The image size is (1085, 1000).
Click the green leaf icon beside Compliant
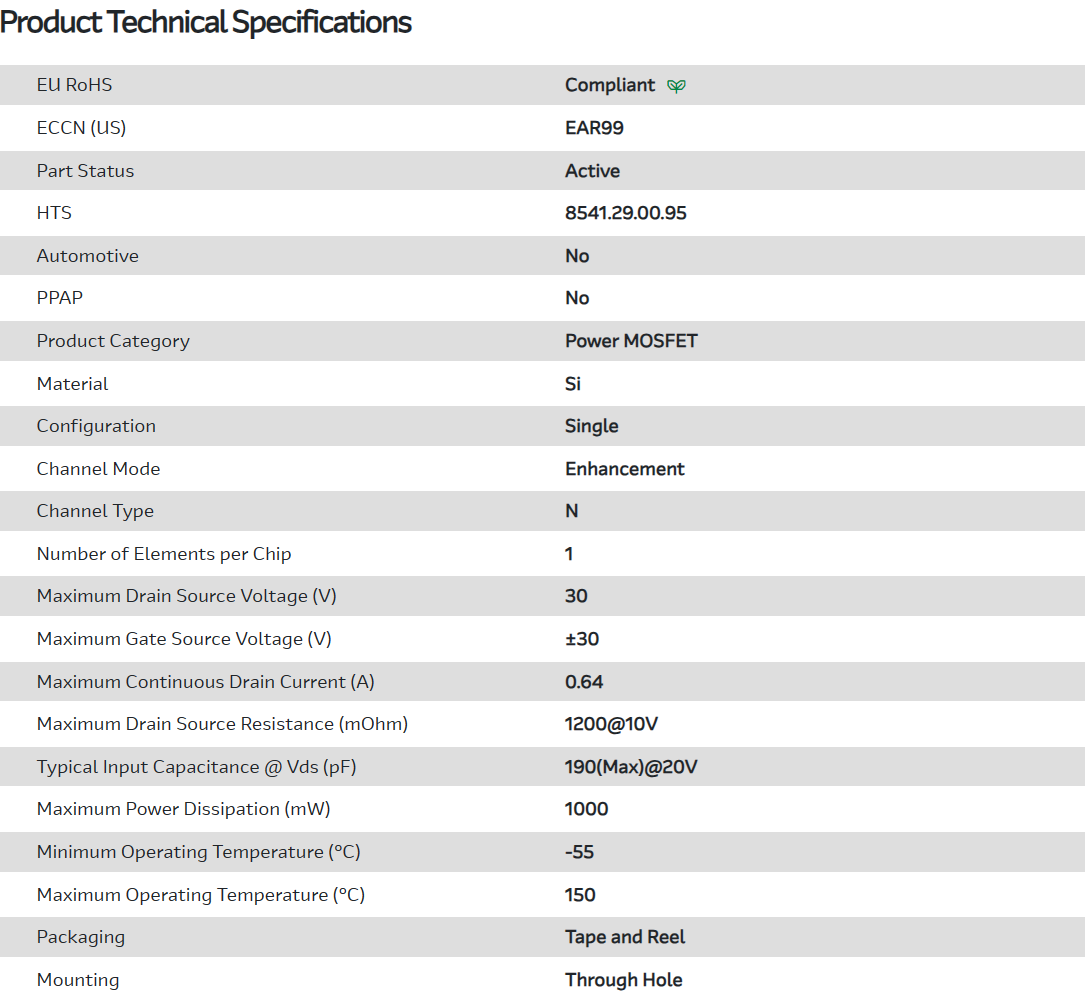click(677, 86)
